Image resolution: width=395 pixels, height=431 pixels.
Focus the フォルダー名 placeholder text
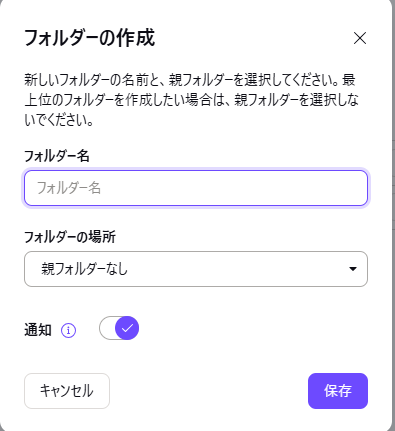click(x=69, y=188)
